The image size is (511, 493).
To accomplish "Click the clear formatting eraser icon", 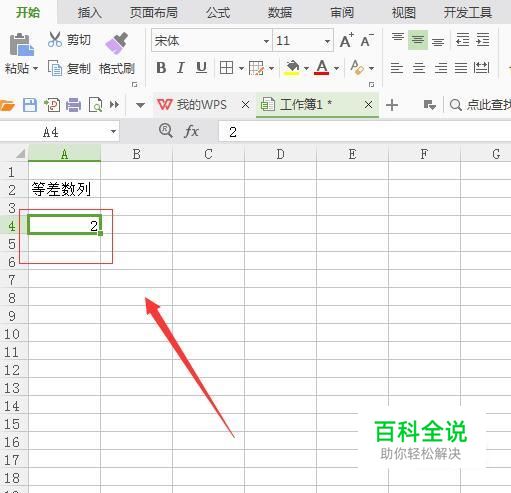I will point(357,68).
